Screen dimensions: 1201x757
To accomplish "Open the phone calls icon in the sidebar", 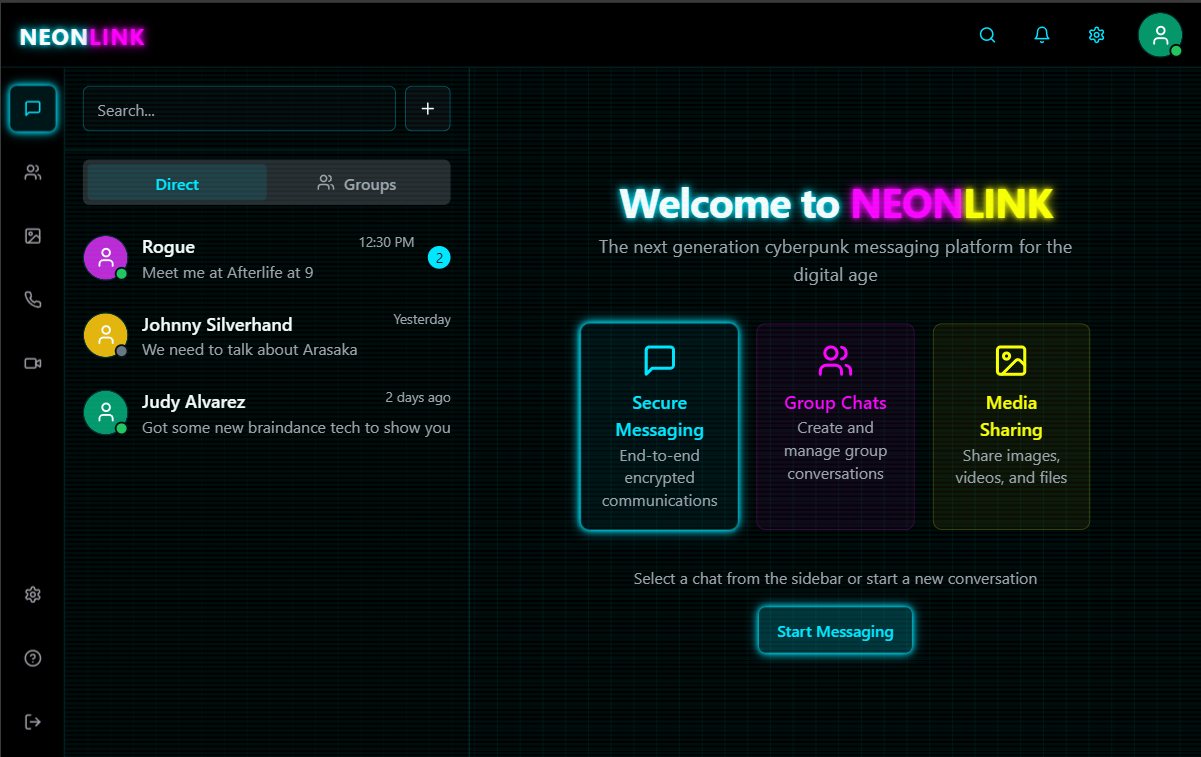I will coord(33,300).
